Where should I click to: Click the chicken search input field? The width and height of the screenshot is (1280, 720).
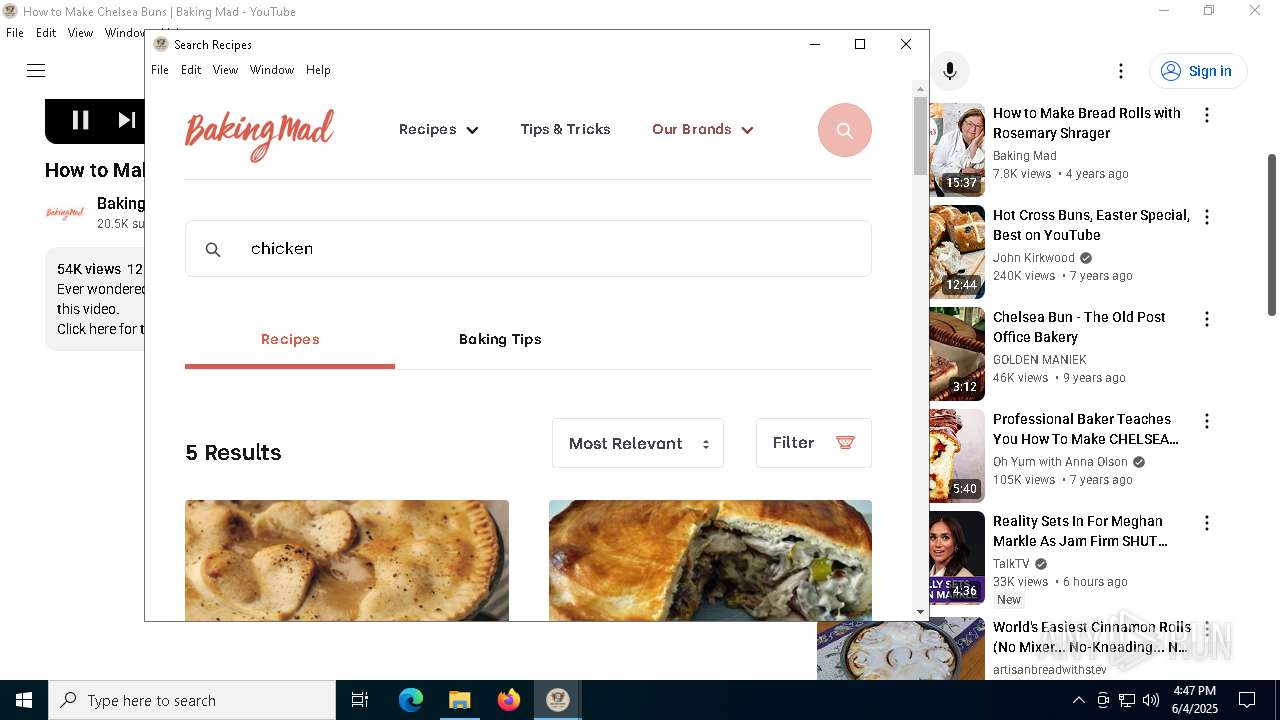(x=528, y=249)
